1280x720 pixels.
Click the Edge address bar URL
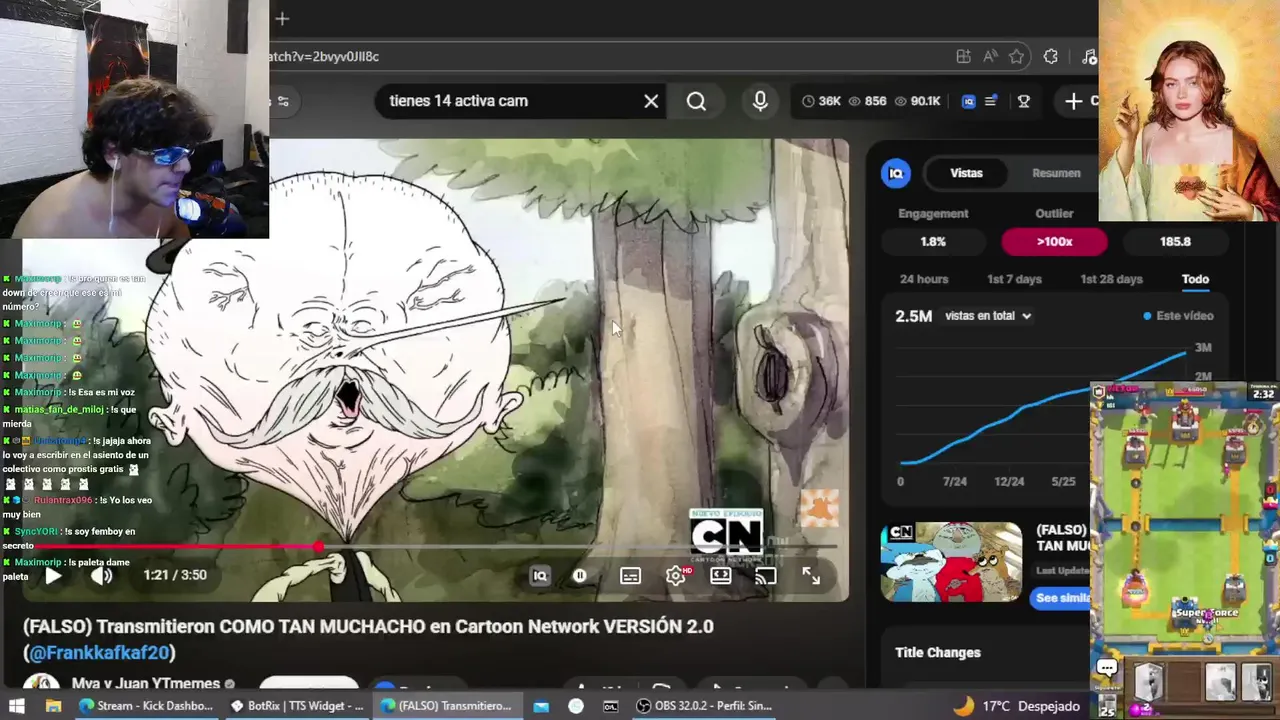coord(324,57)
